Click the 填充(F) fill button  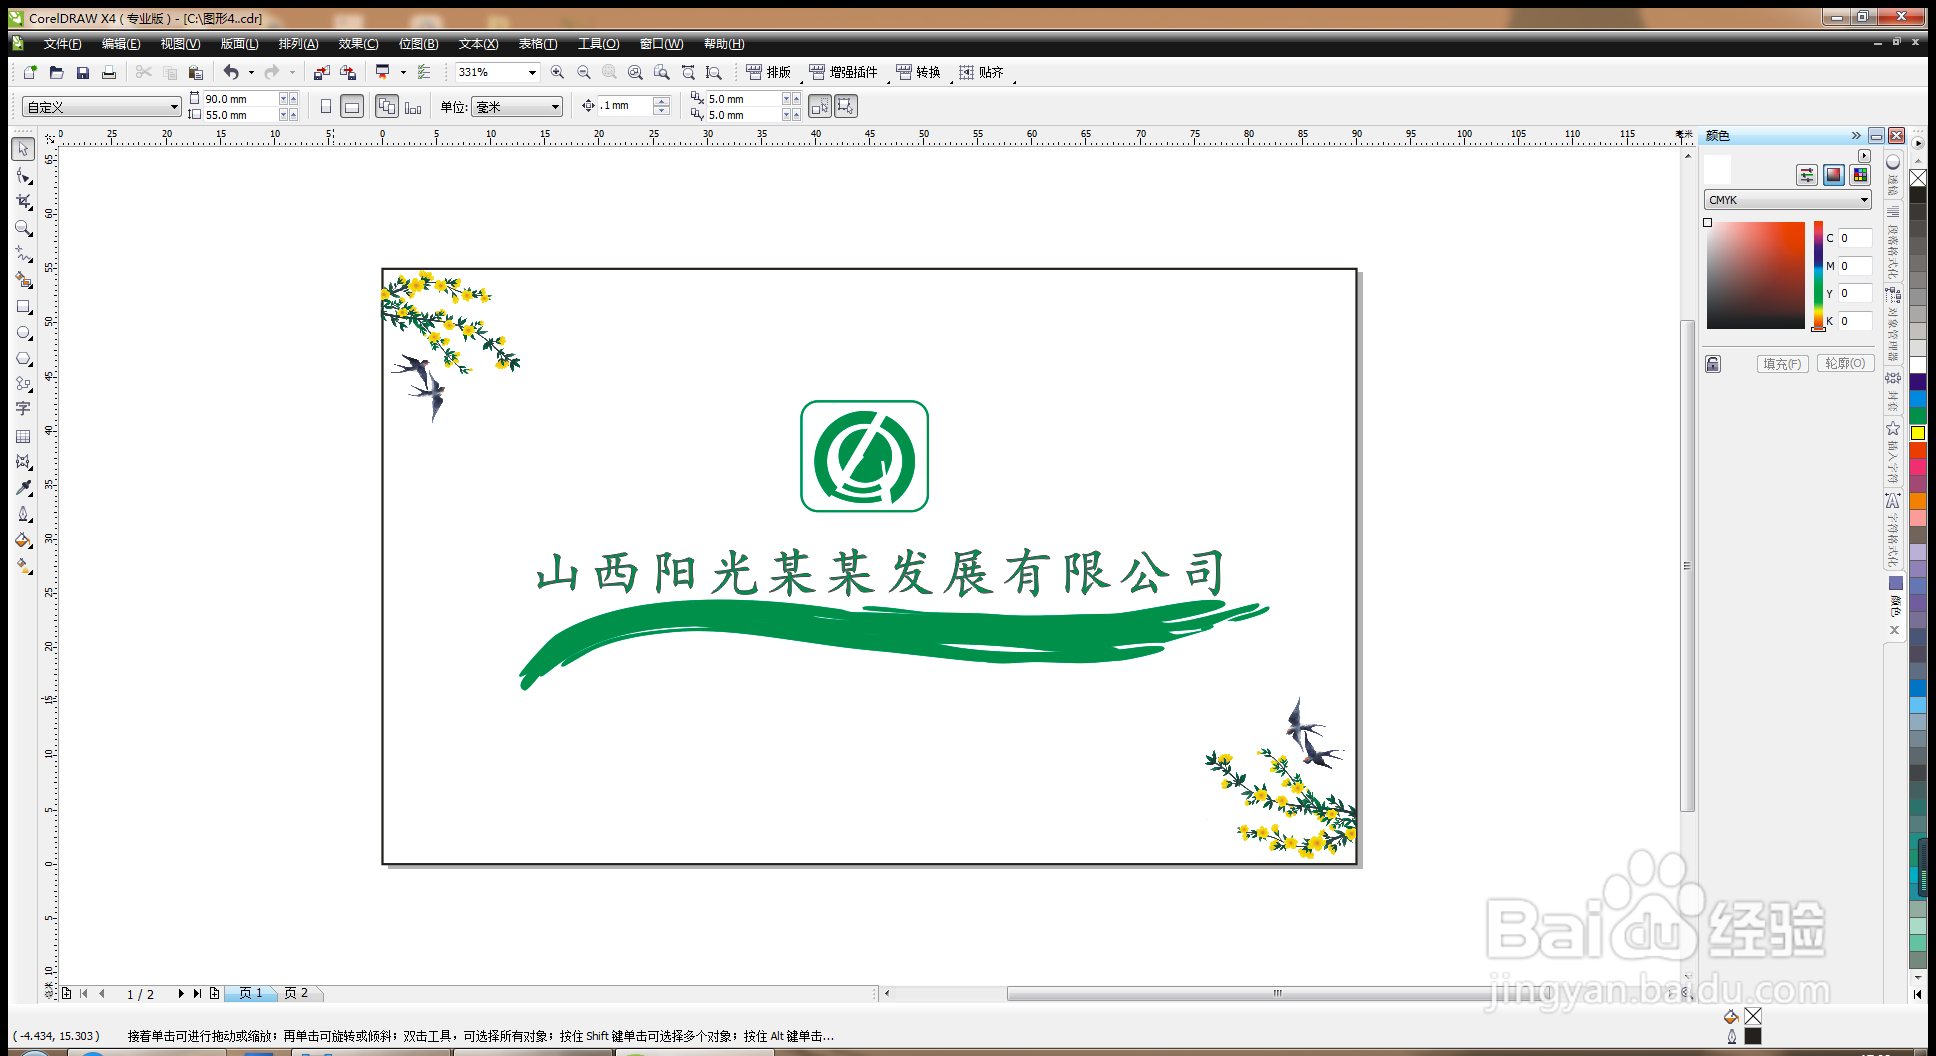1782,364
